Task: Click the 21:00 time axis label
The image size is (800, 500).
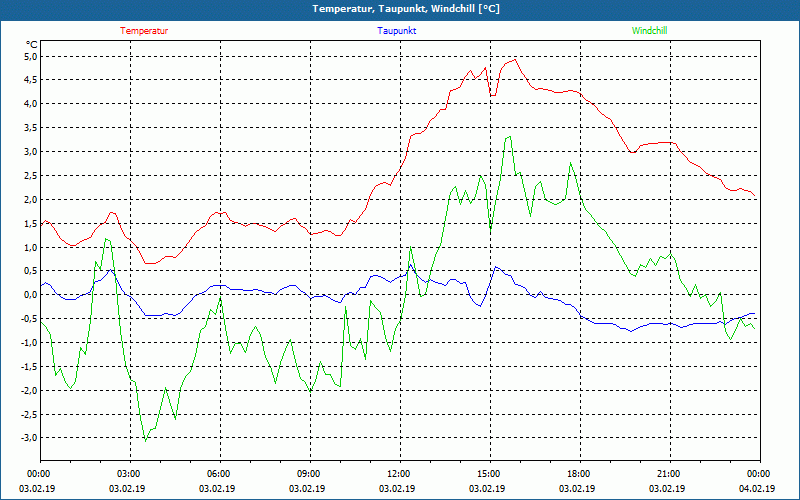Action: tap(670, 474)
